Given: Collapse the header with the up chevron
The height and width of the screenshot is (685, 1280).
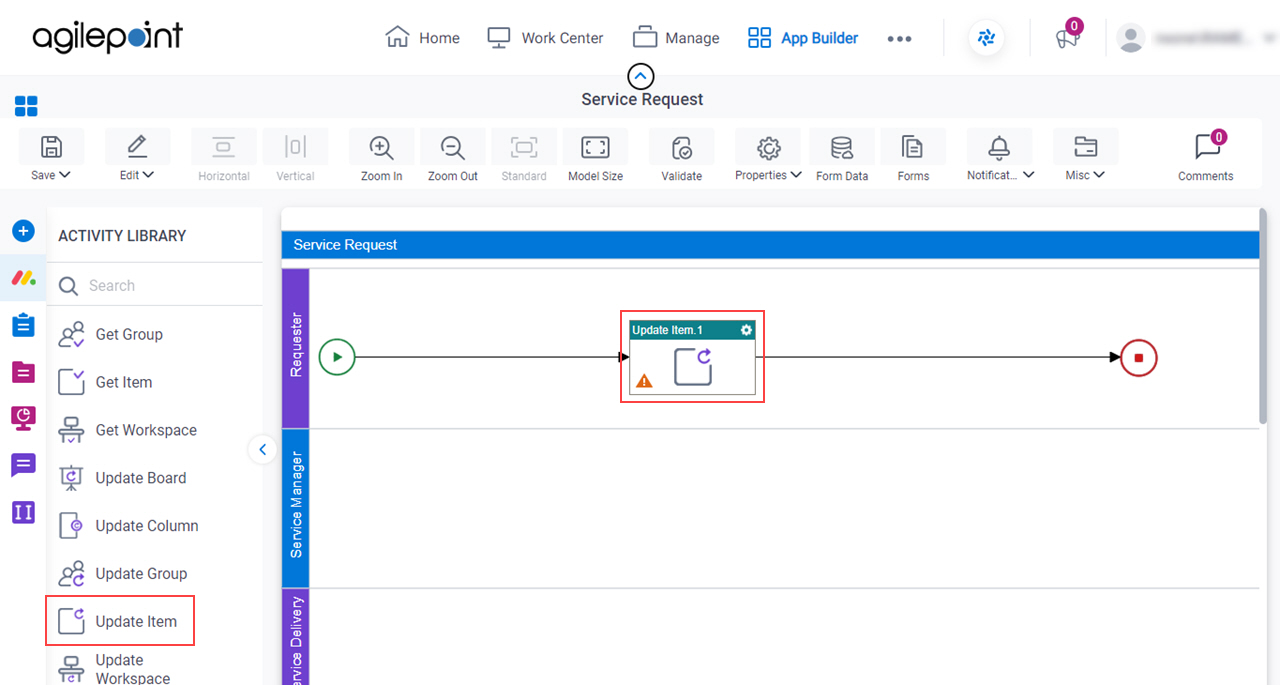Looking at the screenshot, I should [x=640, y=76].
